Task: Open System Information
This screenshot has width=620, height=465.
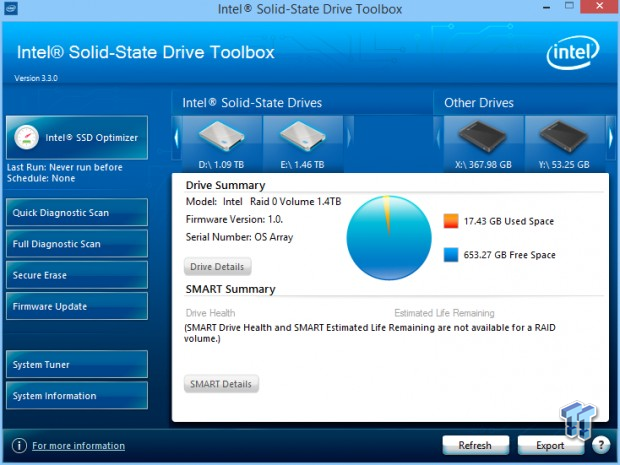Action: tap(77, 395)
